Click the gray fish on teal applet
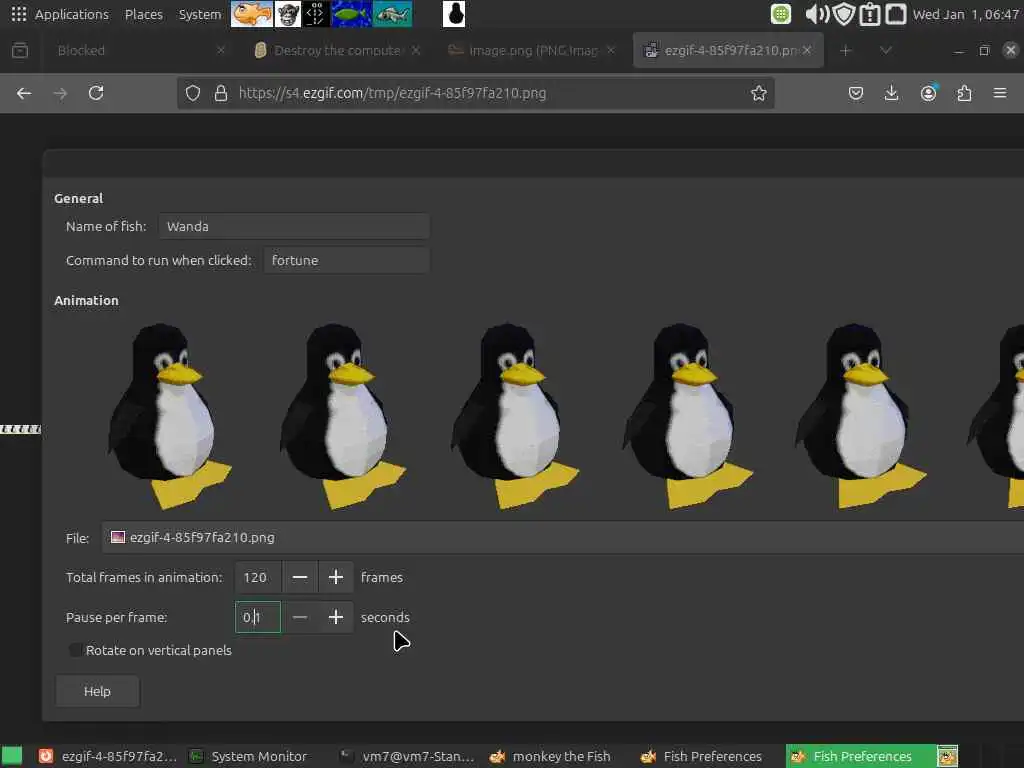The image size is (1024, 768). click(x=392, y=14)
